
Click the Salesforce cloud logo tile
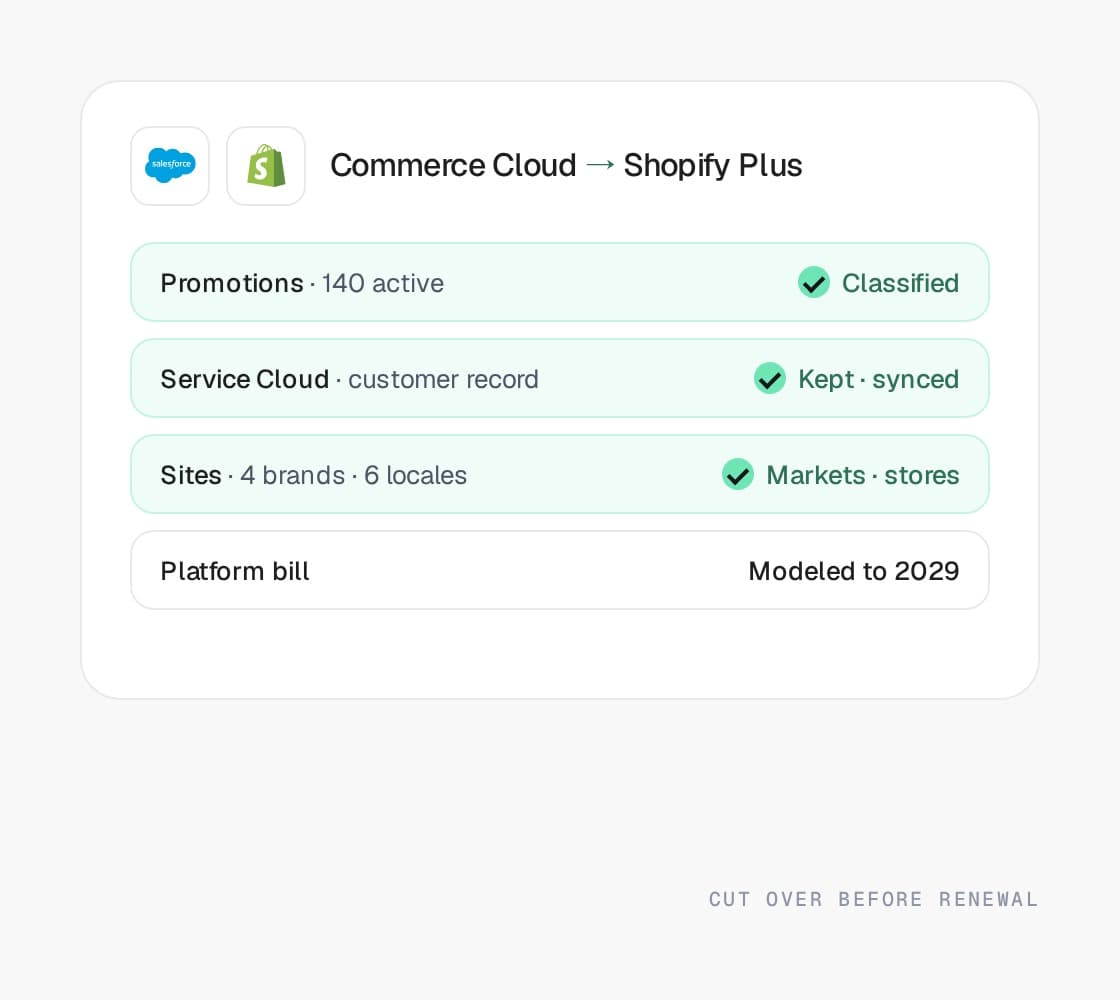tap(170, 166)
